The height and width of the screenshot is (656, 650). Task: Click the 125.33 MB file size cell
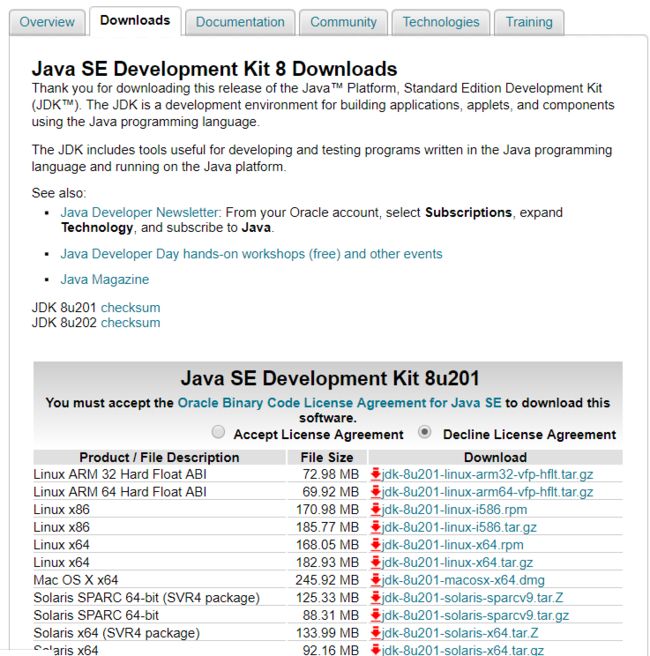328,598
